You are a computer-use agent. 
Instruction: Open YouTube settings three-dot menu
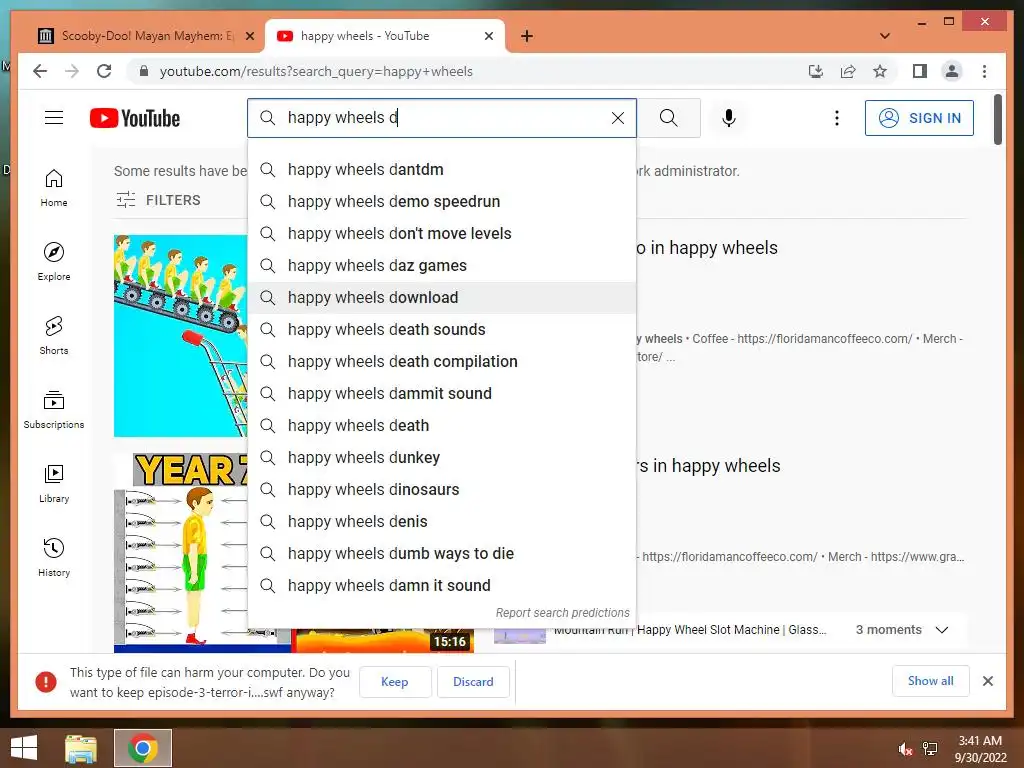coord(837,118)
